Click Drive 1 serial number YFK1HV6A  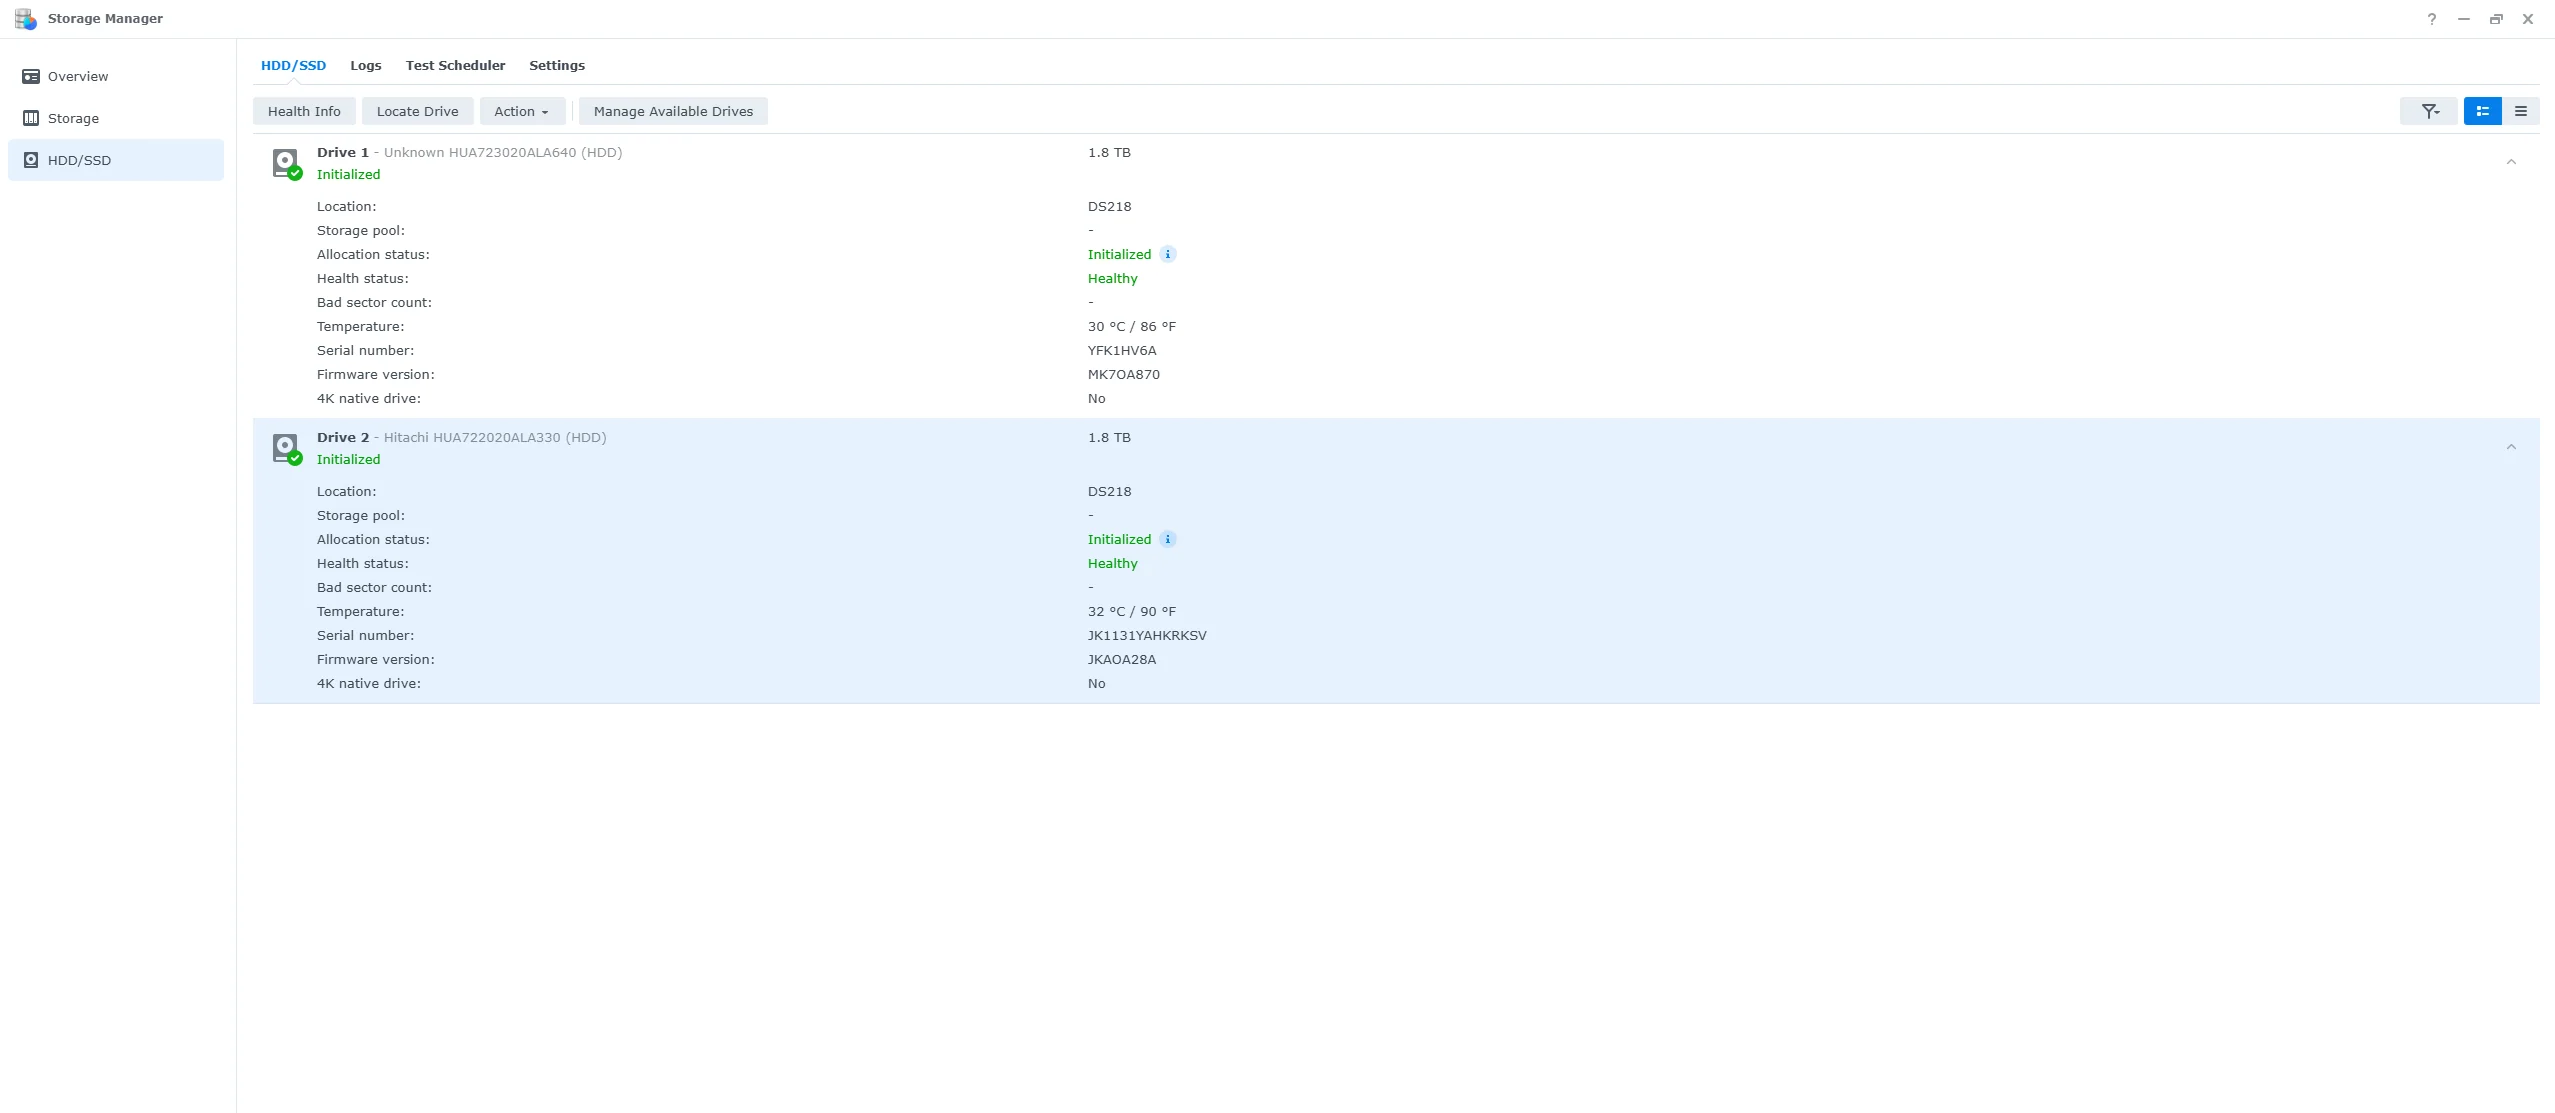click(x=1122, y=350)
